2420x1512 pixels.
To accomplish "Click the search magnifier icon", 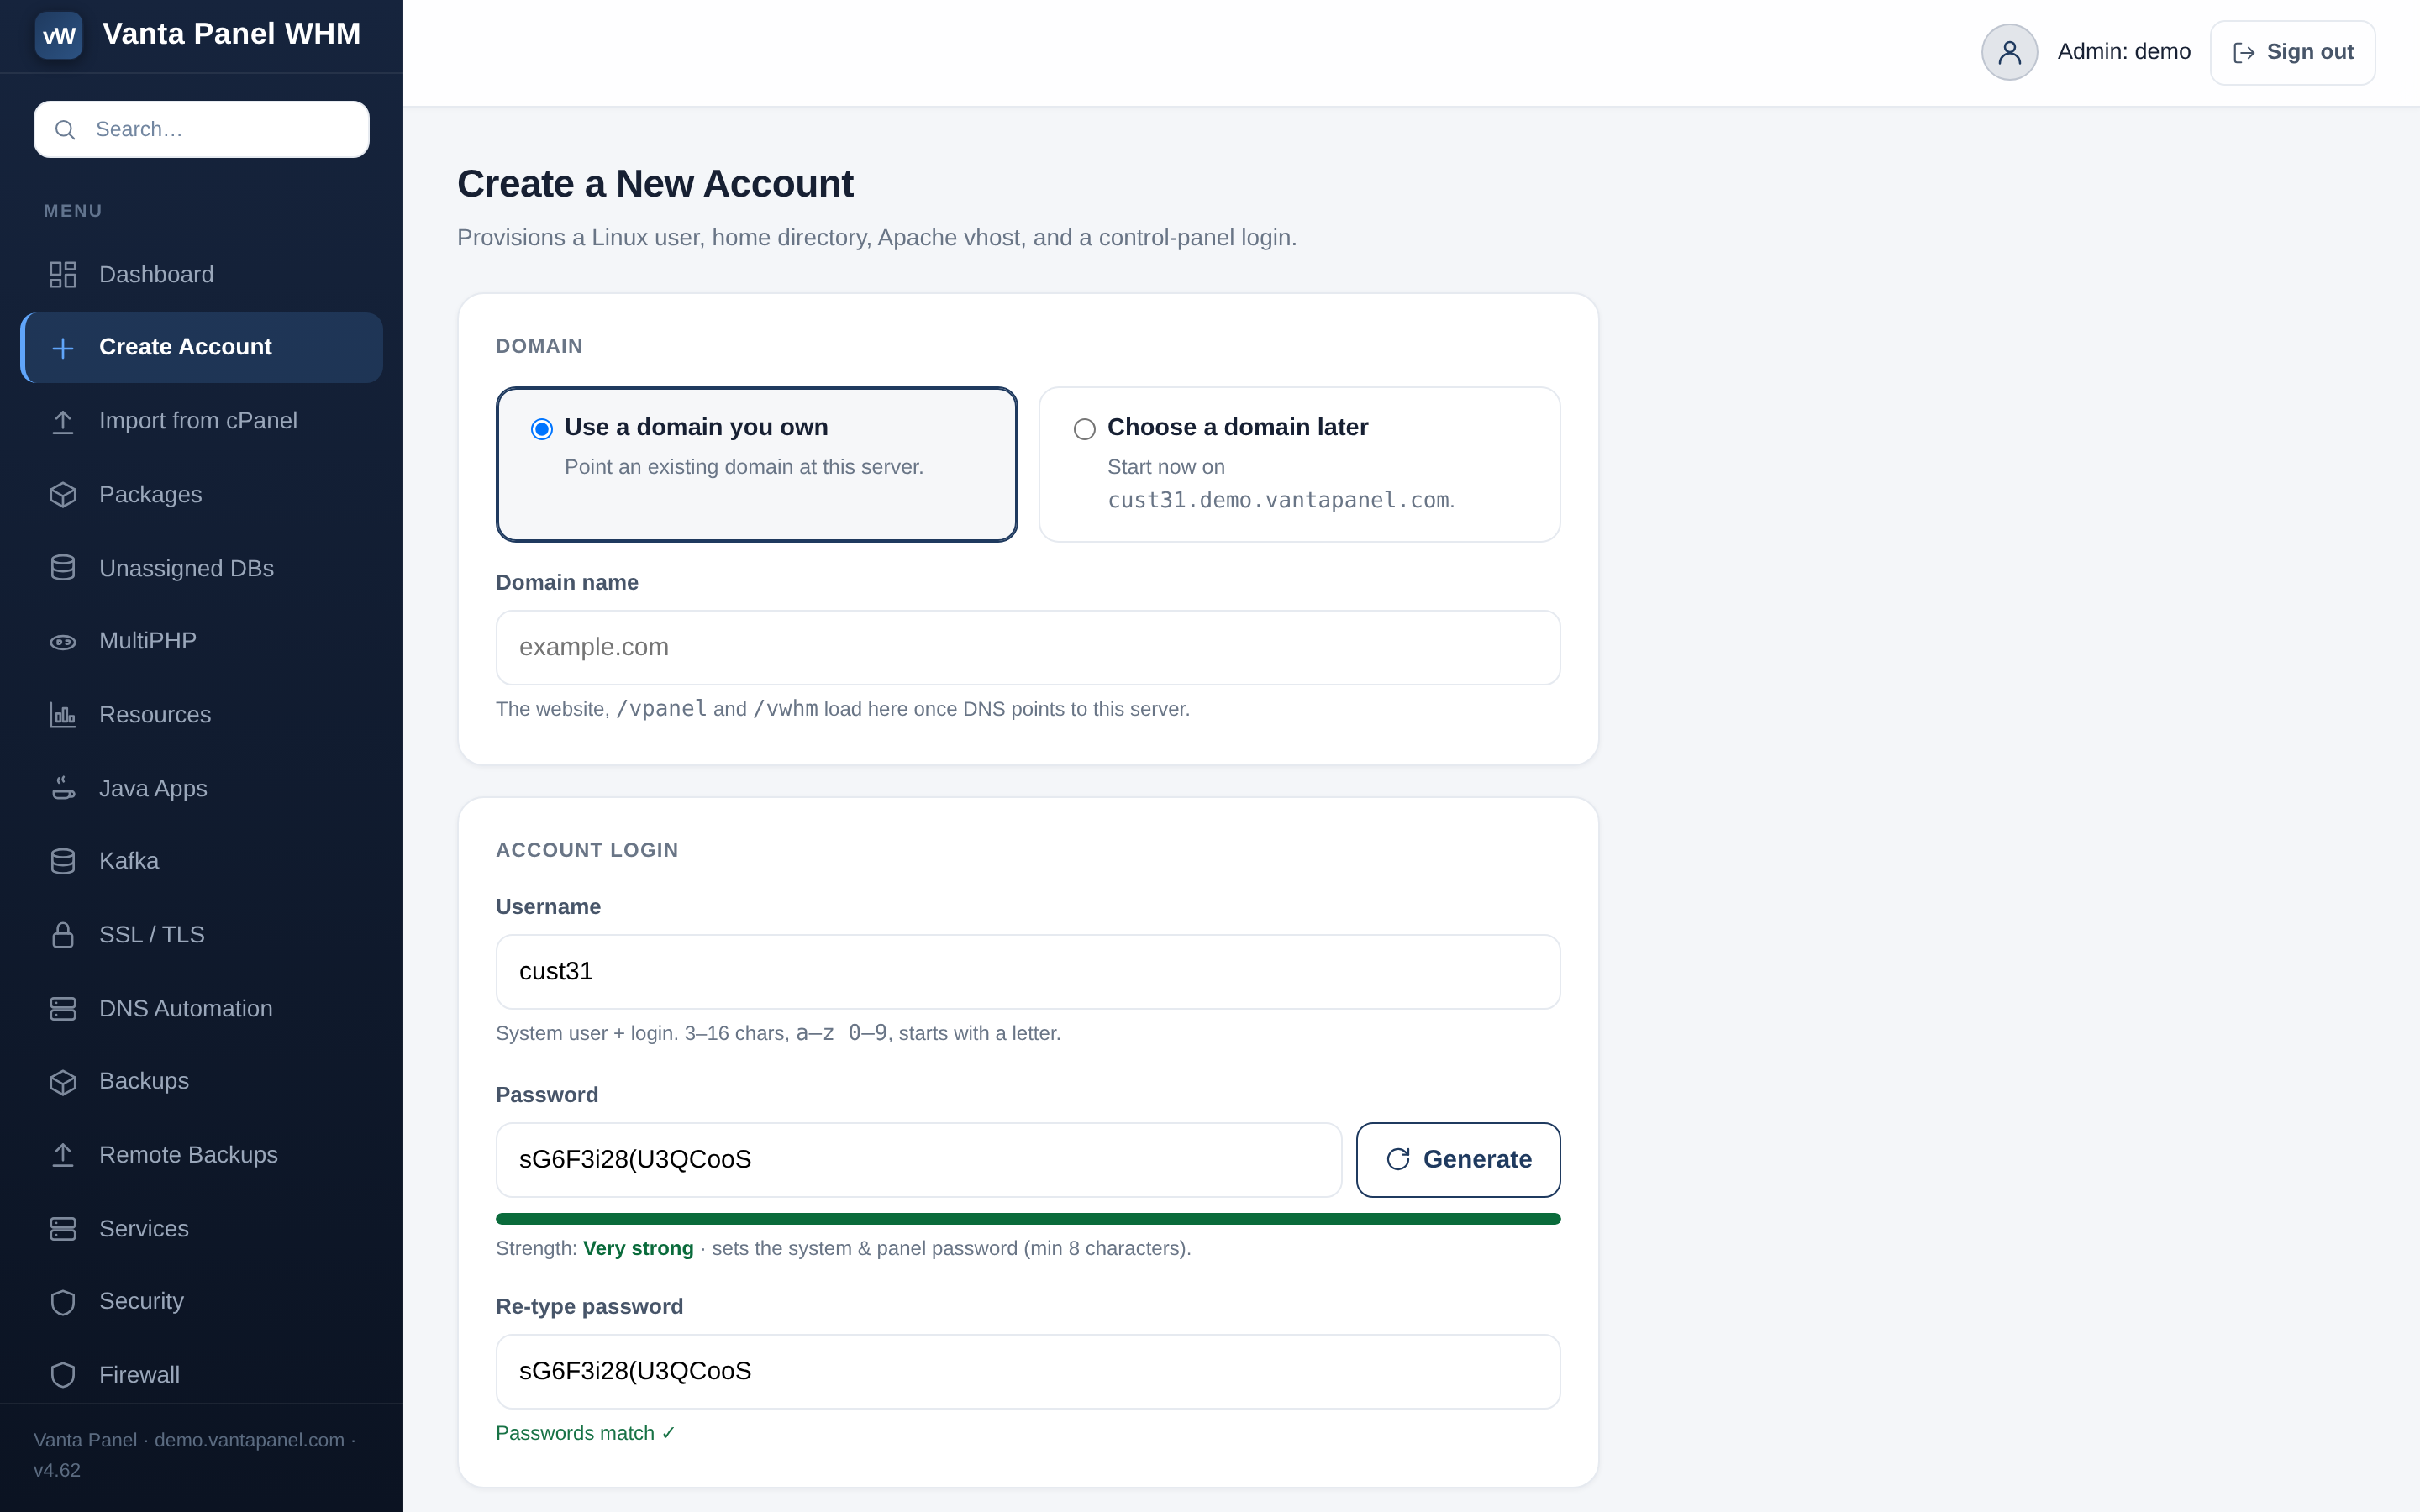I will click(65, 130).
